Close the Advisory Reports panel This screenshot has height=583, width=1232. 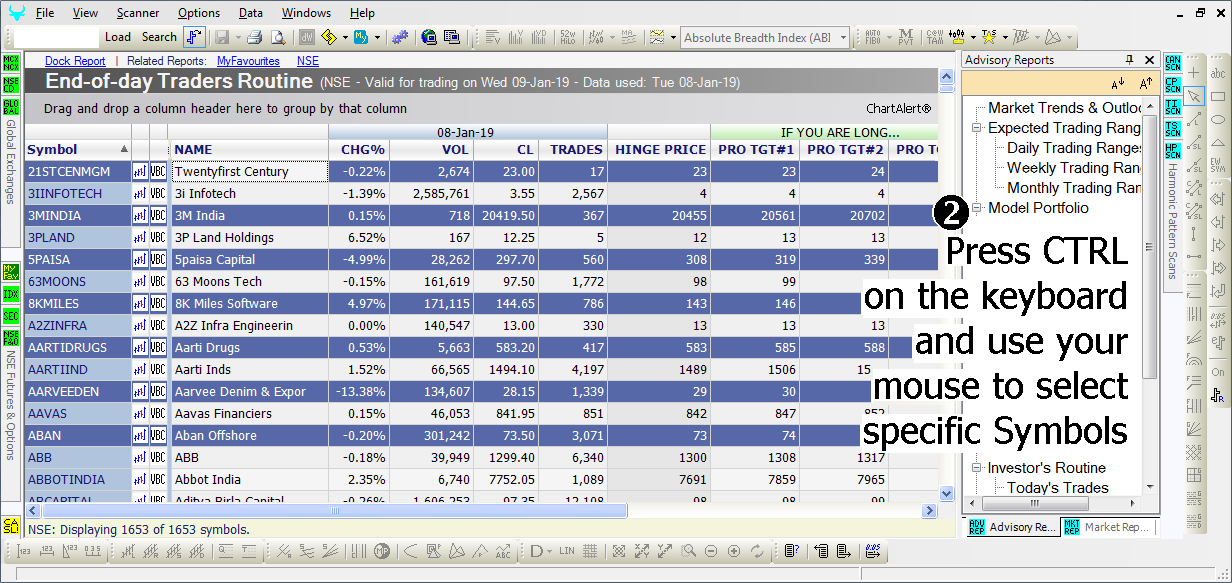(x=1149, y=60)
